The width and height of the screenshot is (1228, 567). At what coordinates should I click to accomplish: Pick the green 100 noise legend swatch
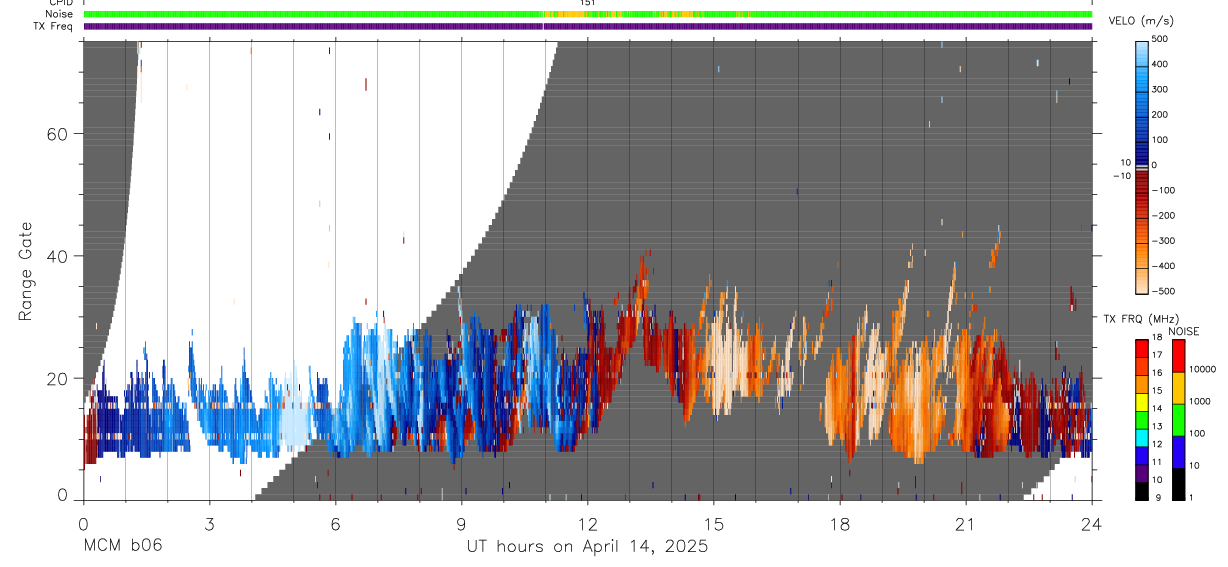pos(1179,419)
